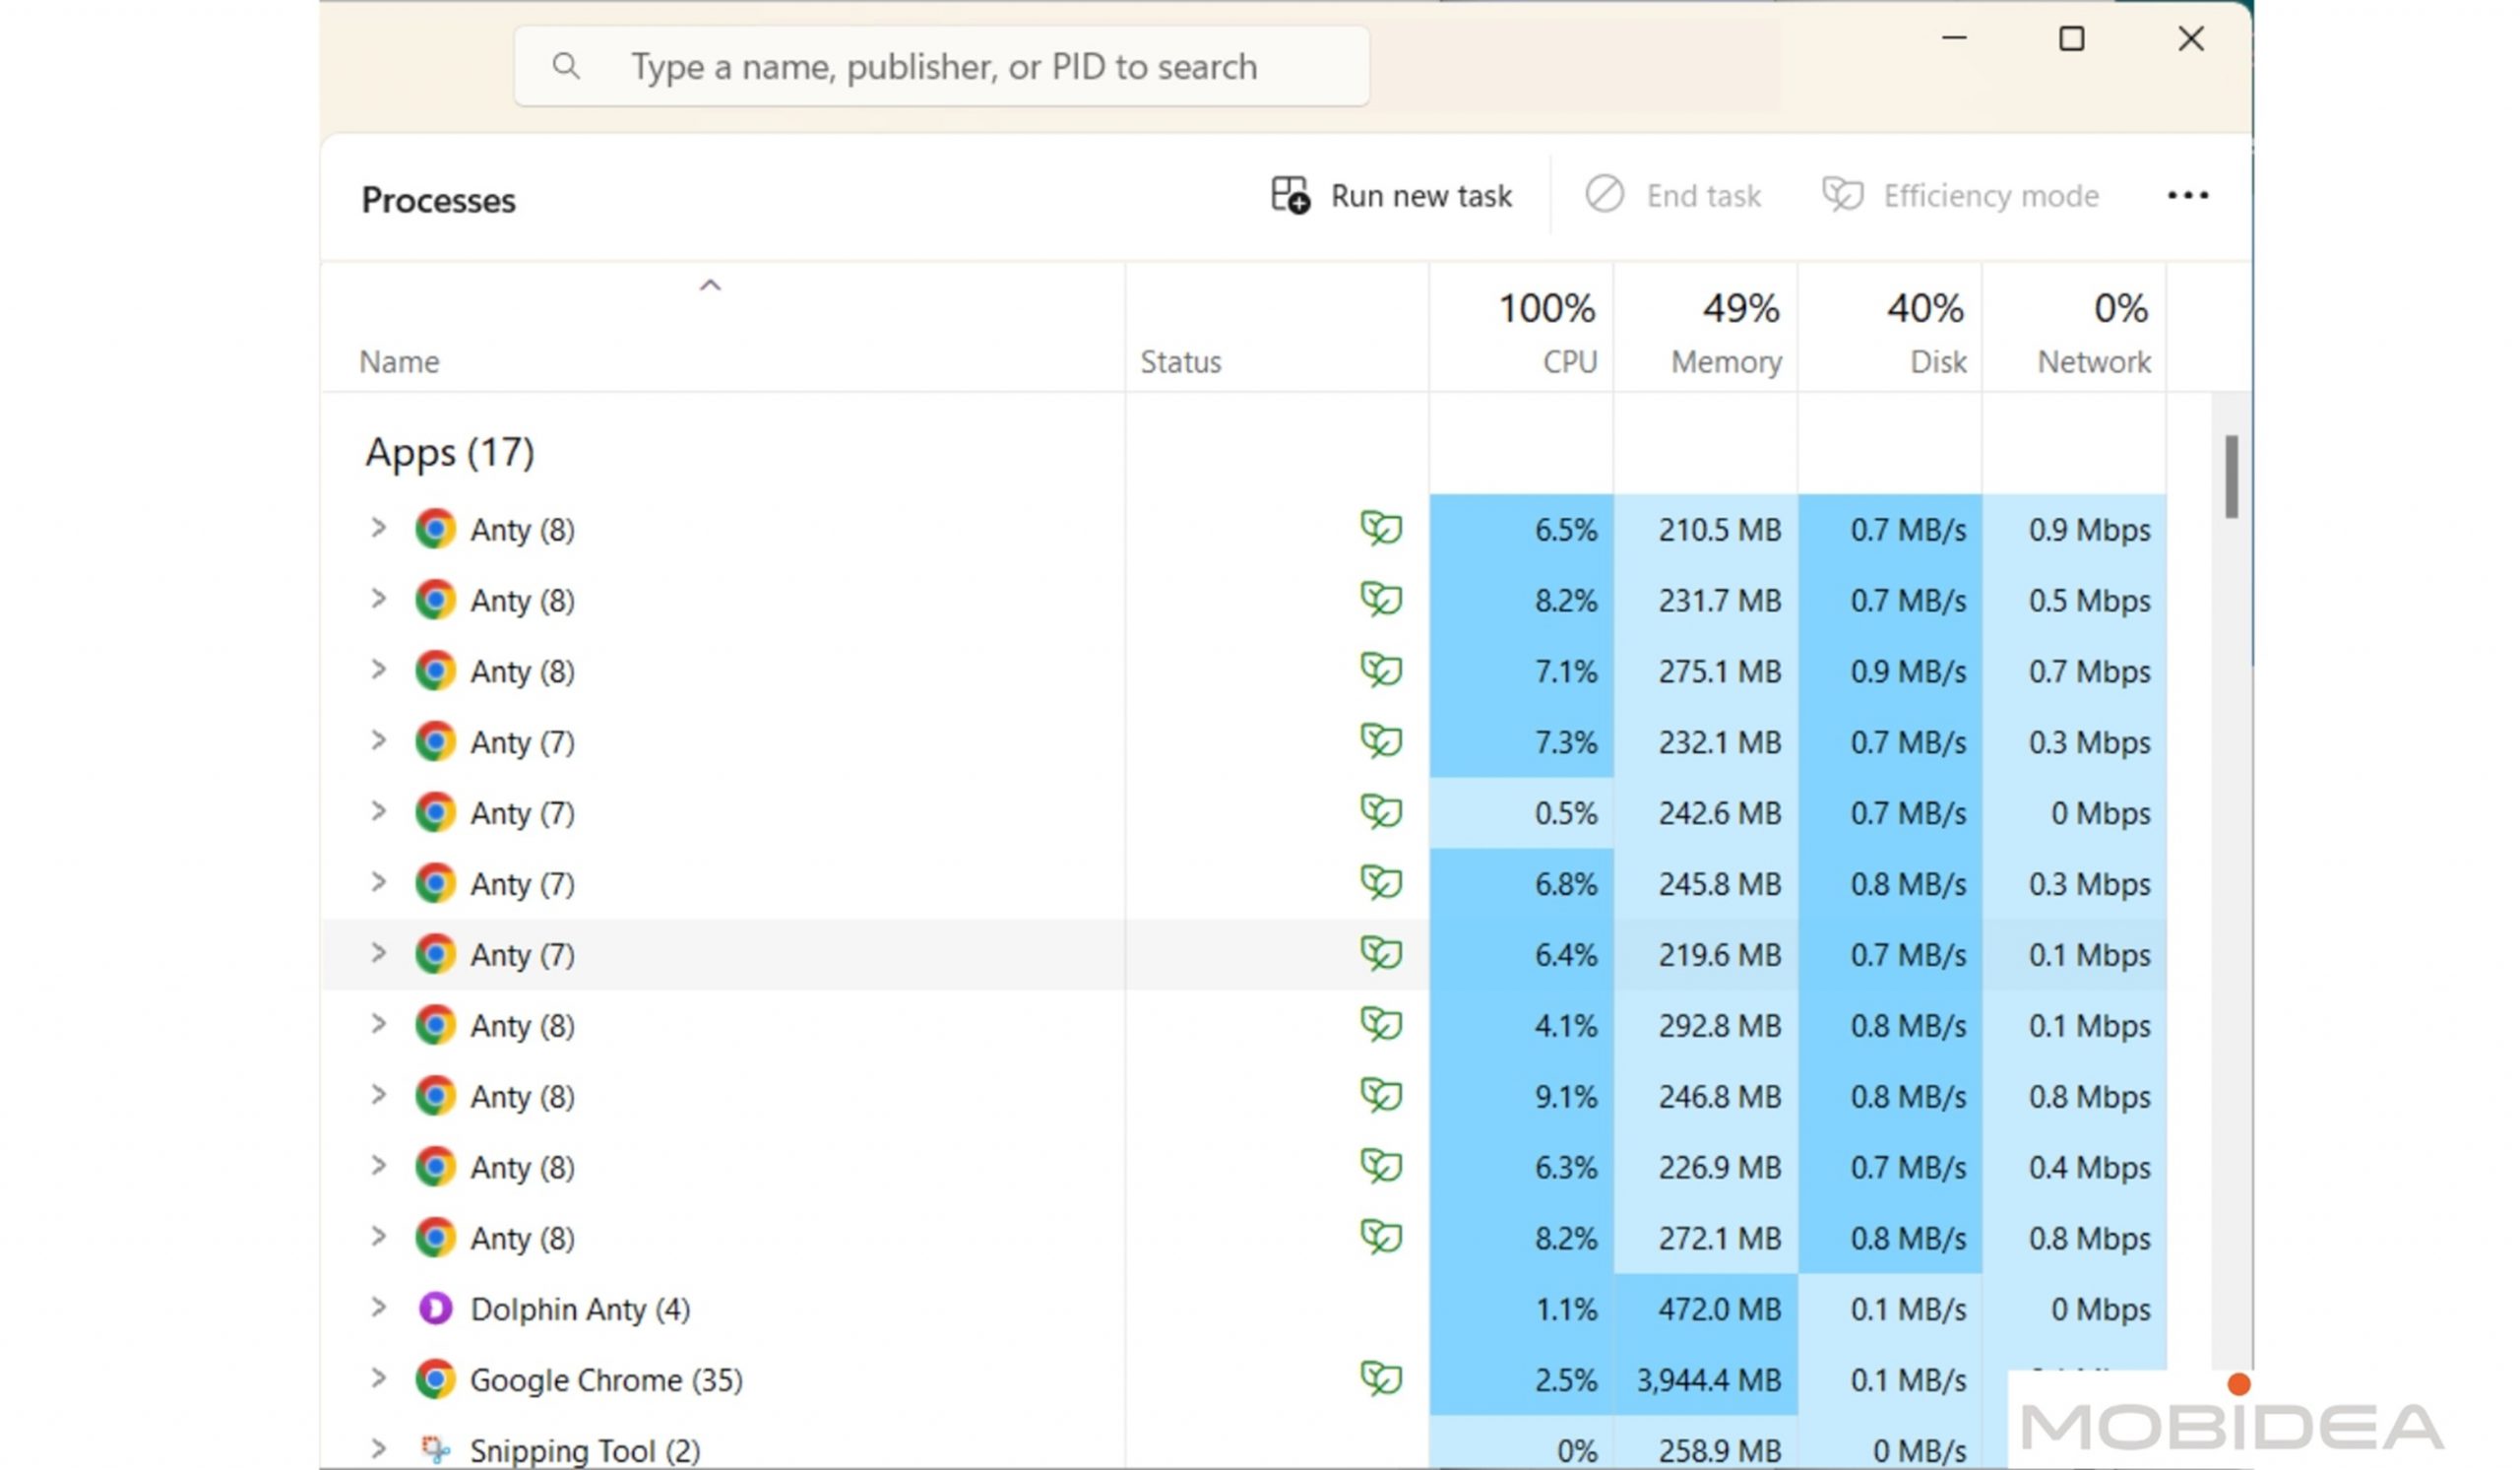This screenshot has height=1470, width=2520.
Task: Open the three-dot more options menu
Action: (x=2187, y=196)
